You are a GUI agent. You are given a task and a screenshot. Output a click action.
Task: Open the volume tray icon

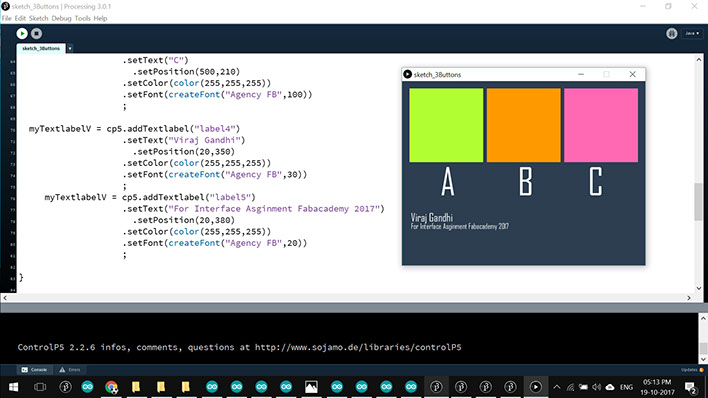click(x=596, y=387)
